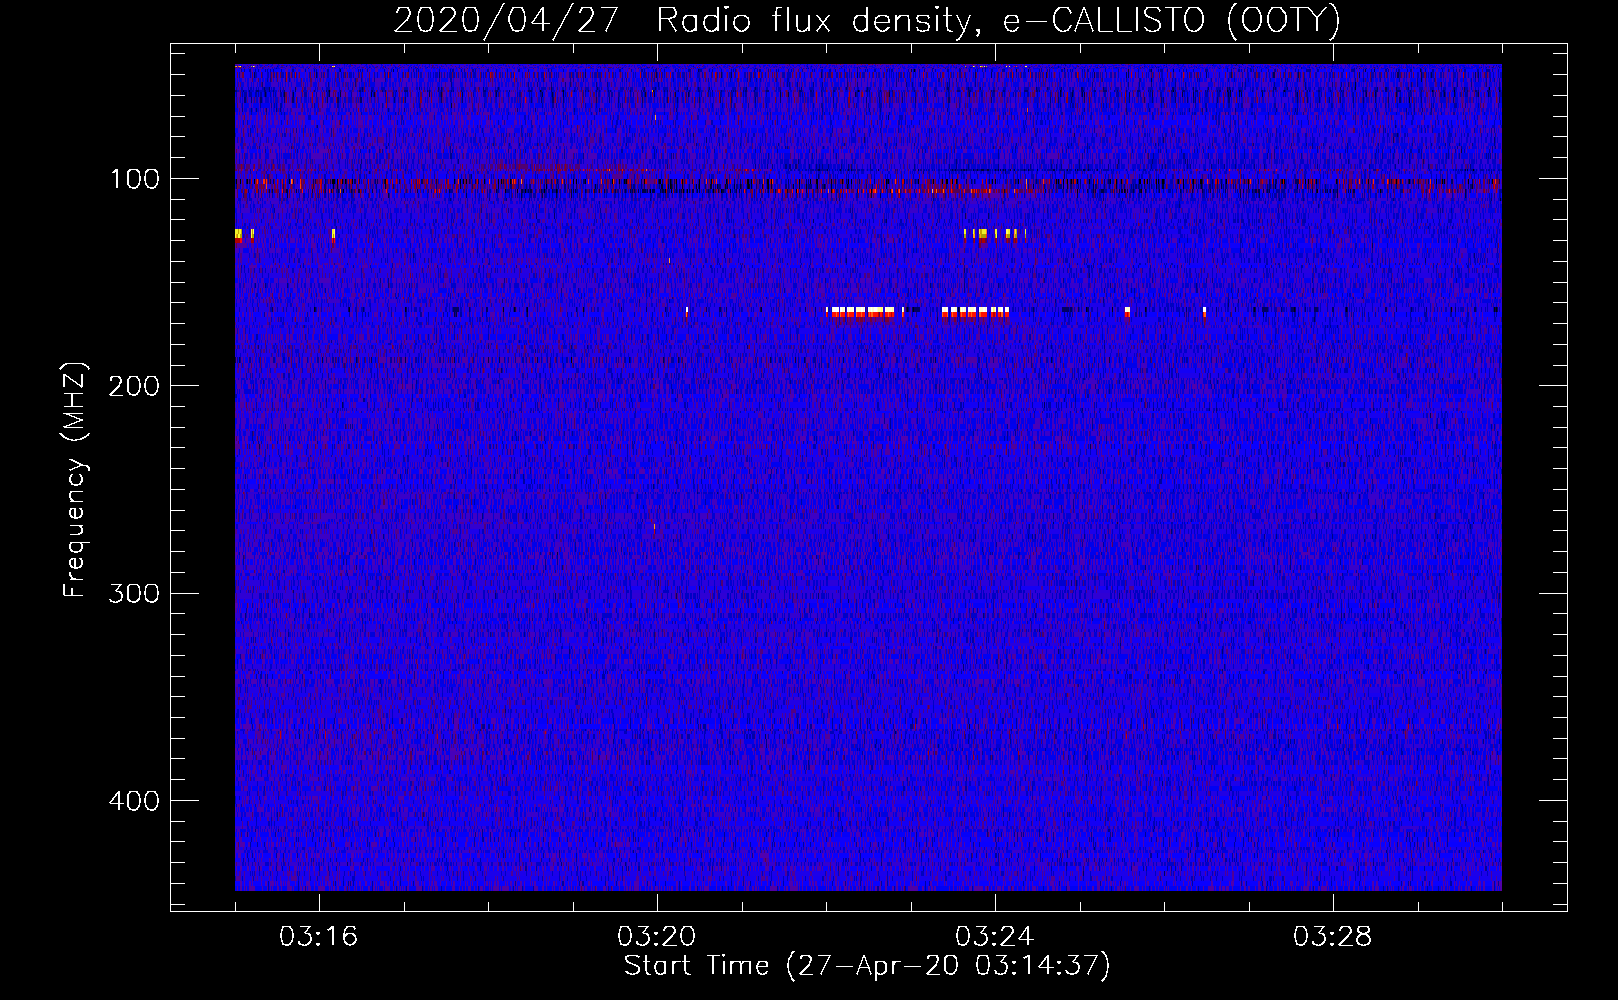Click the 'Start Time (27-Apr-20 03:14:37)' label
Image resolution: width=1618 pixels, height=1000 pixels.
(867, 966)
